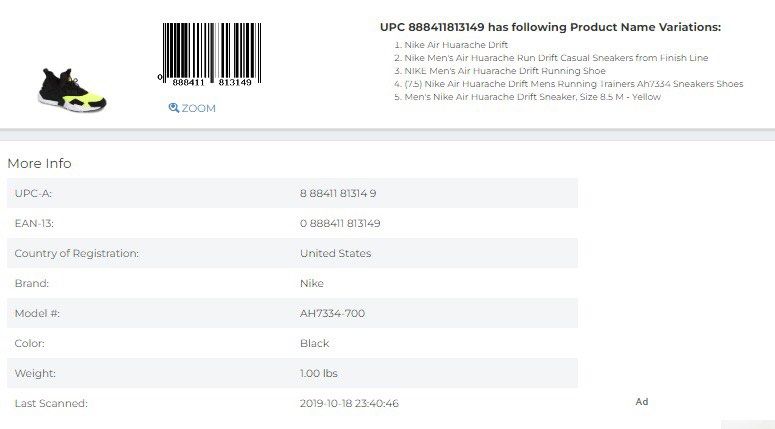This screenshot has width=775, height=429.
Task: Click the Black color value
Action: [x=314, y=343]
